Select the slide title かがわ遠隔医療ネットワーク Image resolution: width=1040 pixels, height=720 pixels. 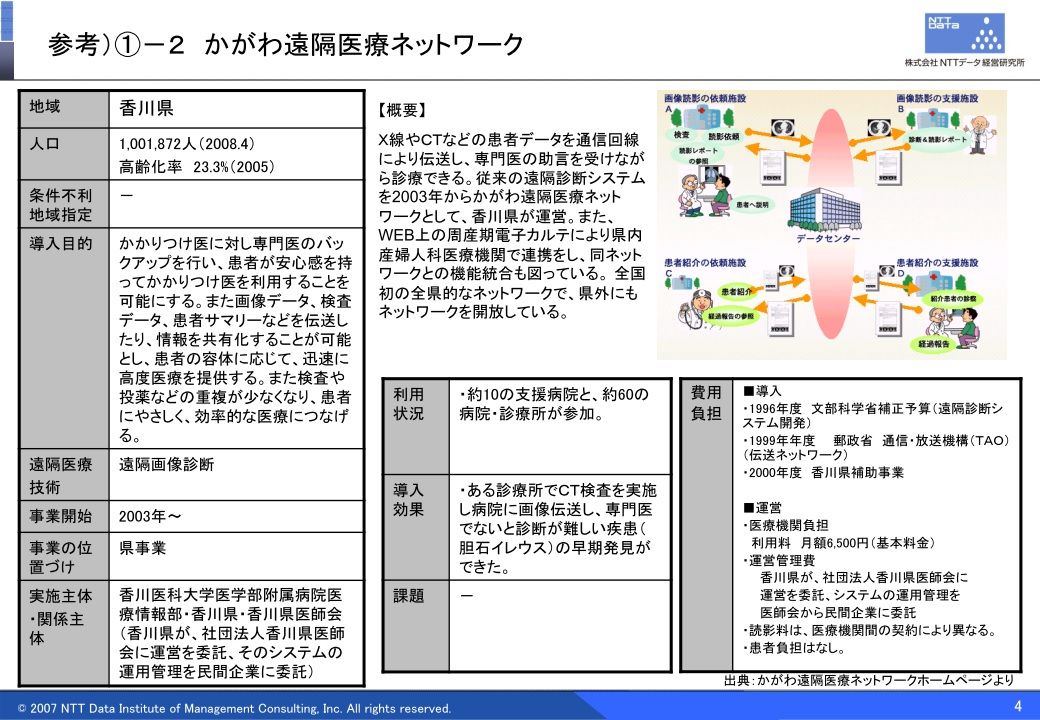point(364,45)
